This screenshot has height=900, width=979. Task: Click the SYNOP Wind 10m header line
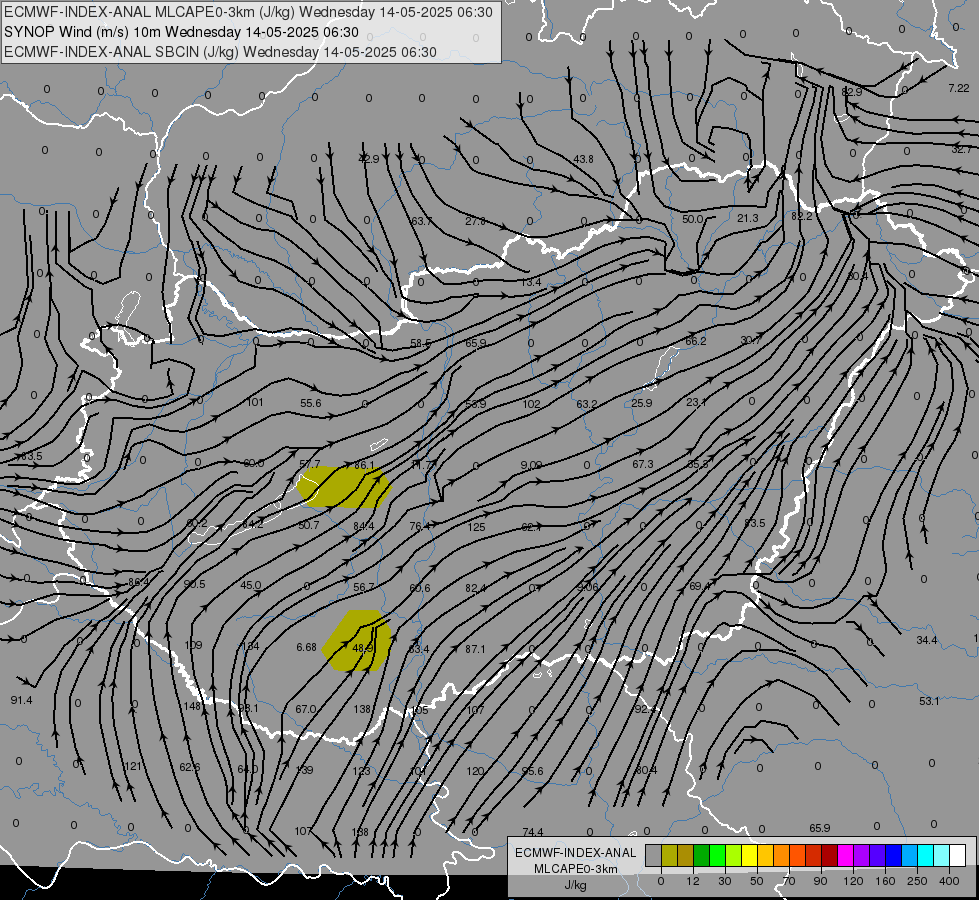click(181, 32)
